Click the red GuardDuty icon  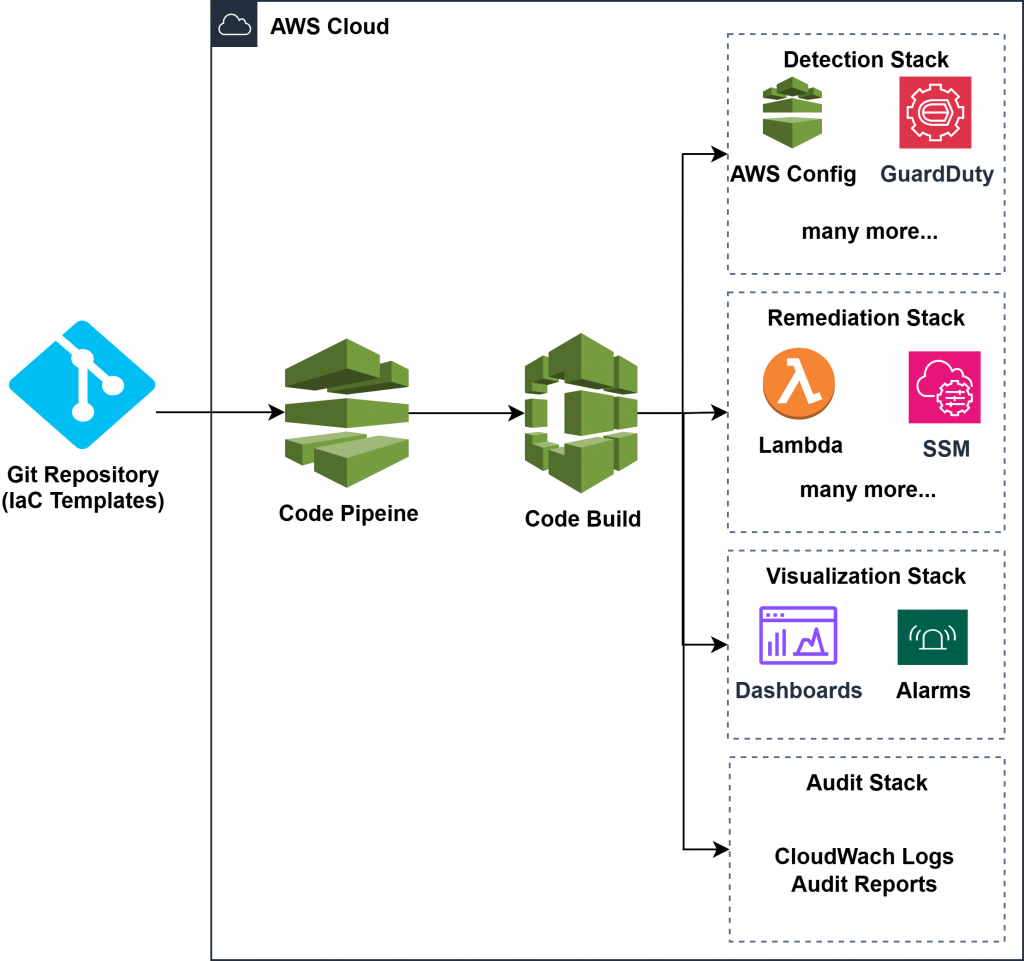(x=935, y=112)
